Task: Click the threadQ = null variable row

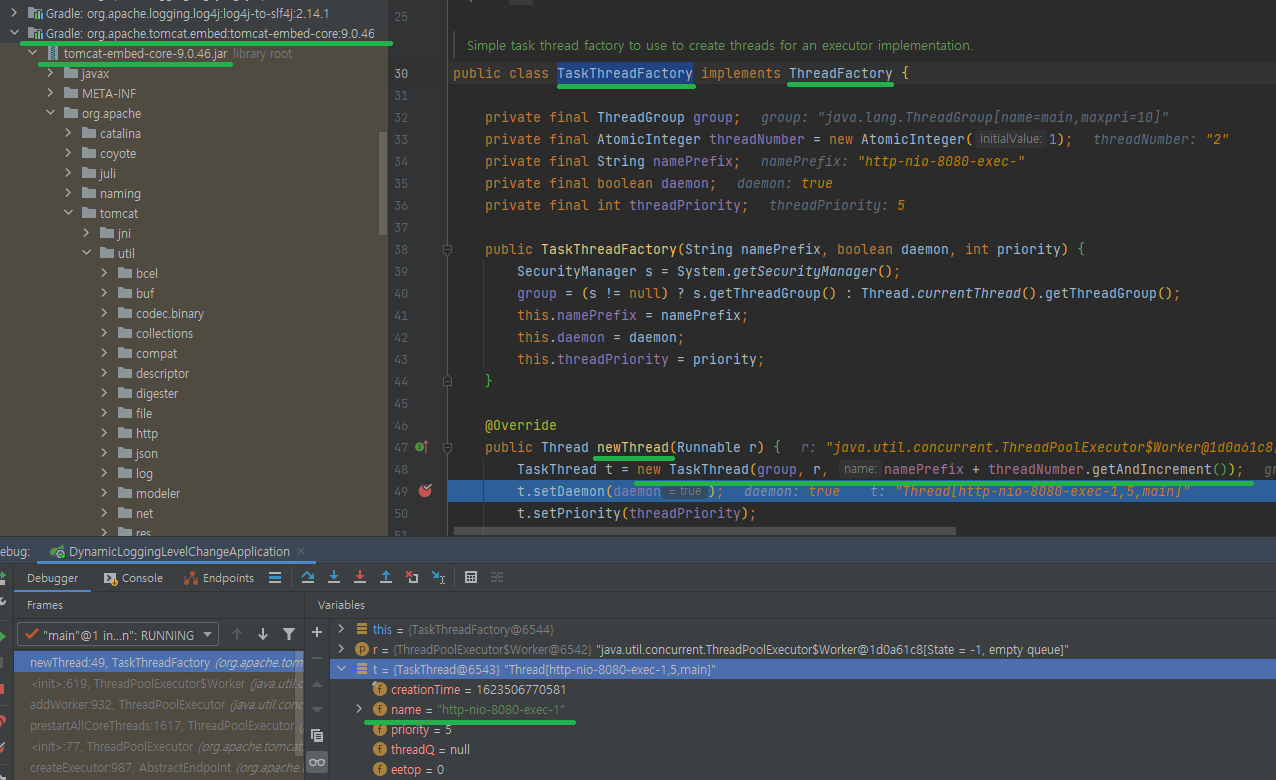Action: point(803,749)
